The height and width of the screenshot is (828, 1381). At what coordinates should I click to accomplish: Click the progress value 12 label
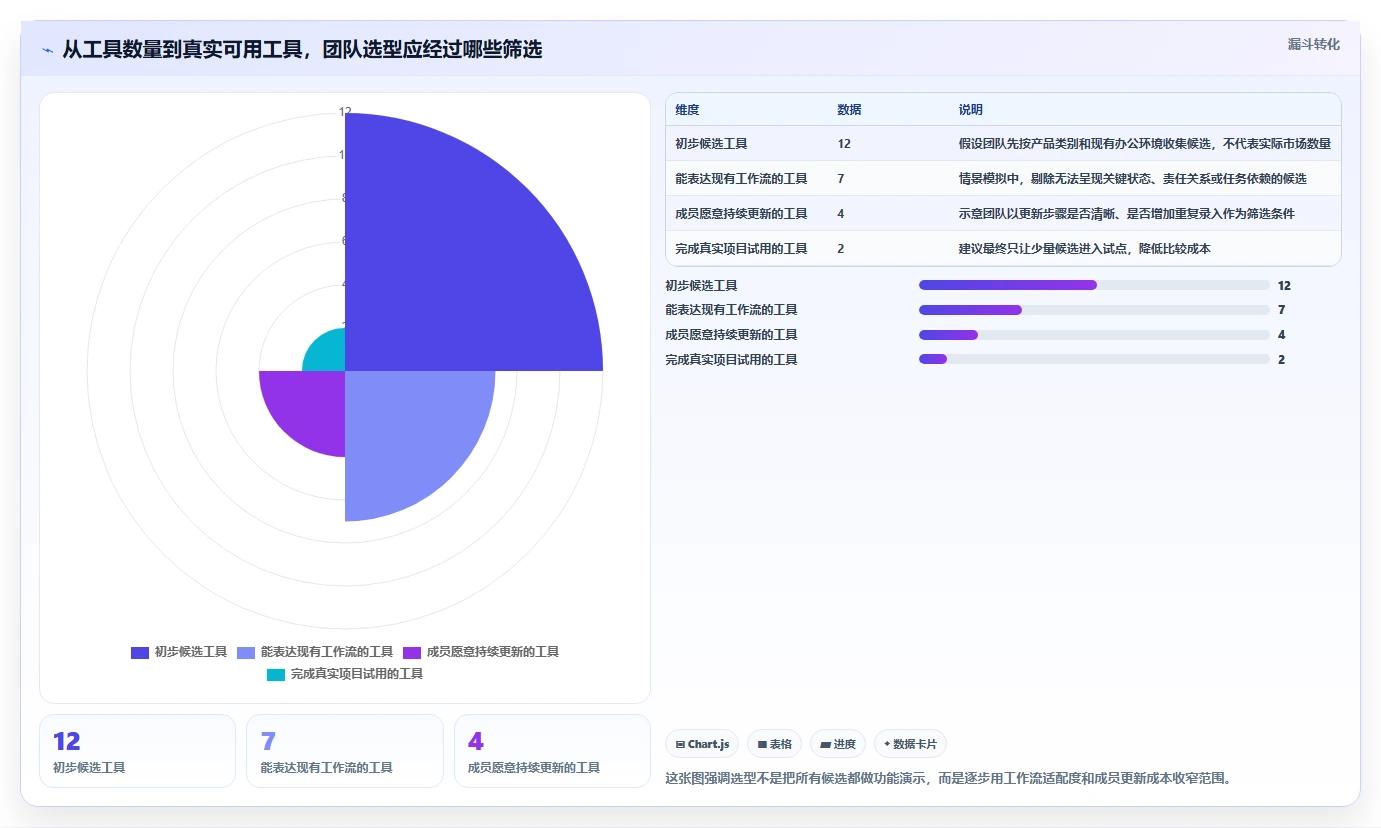[x=1284, y=286]
